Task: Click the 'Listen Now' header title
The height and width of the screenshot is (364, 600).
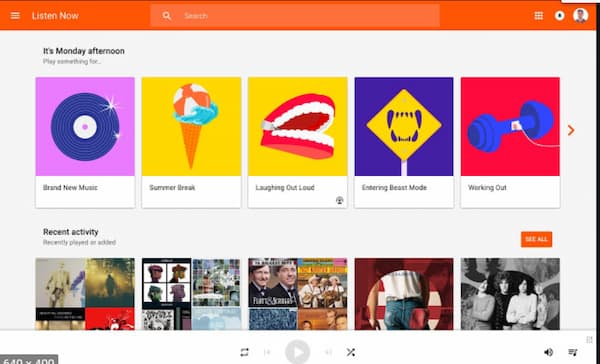Action: tap(55, 16)
